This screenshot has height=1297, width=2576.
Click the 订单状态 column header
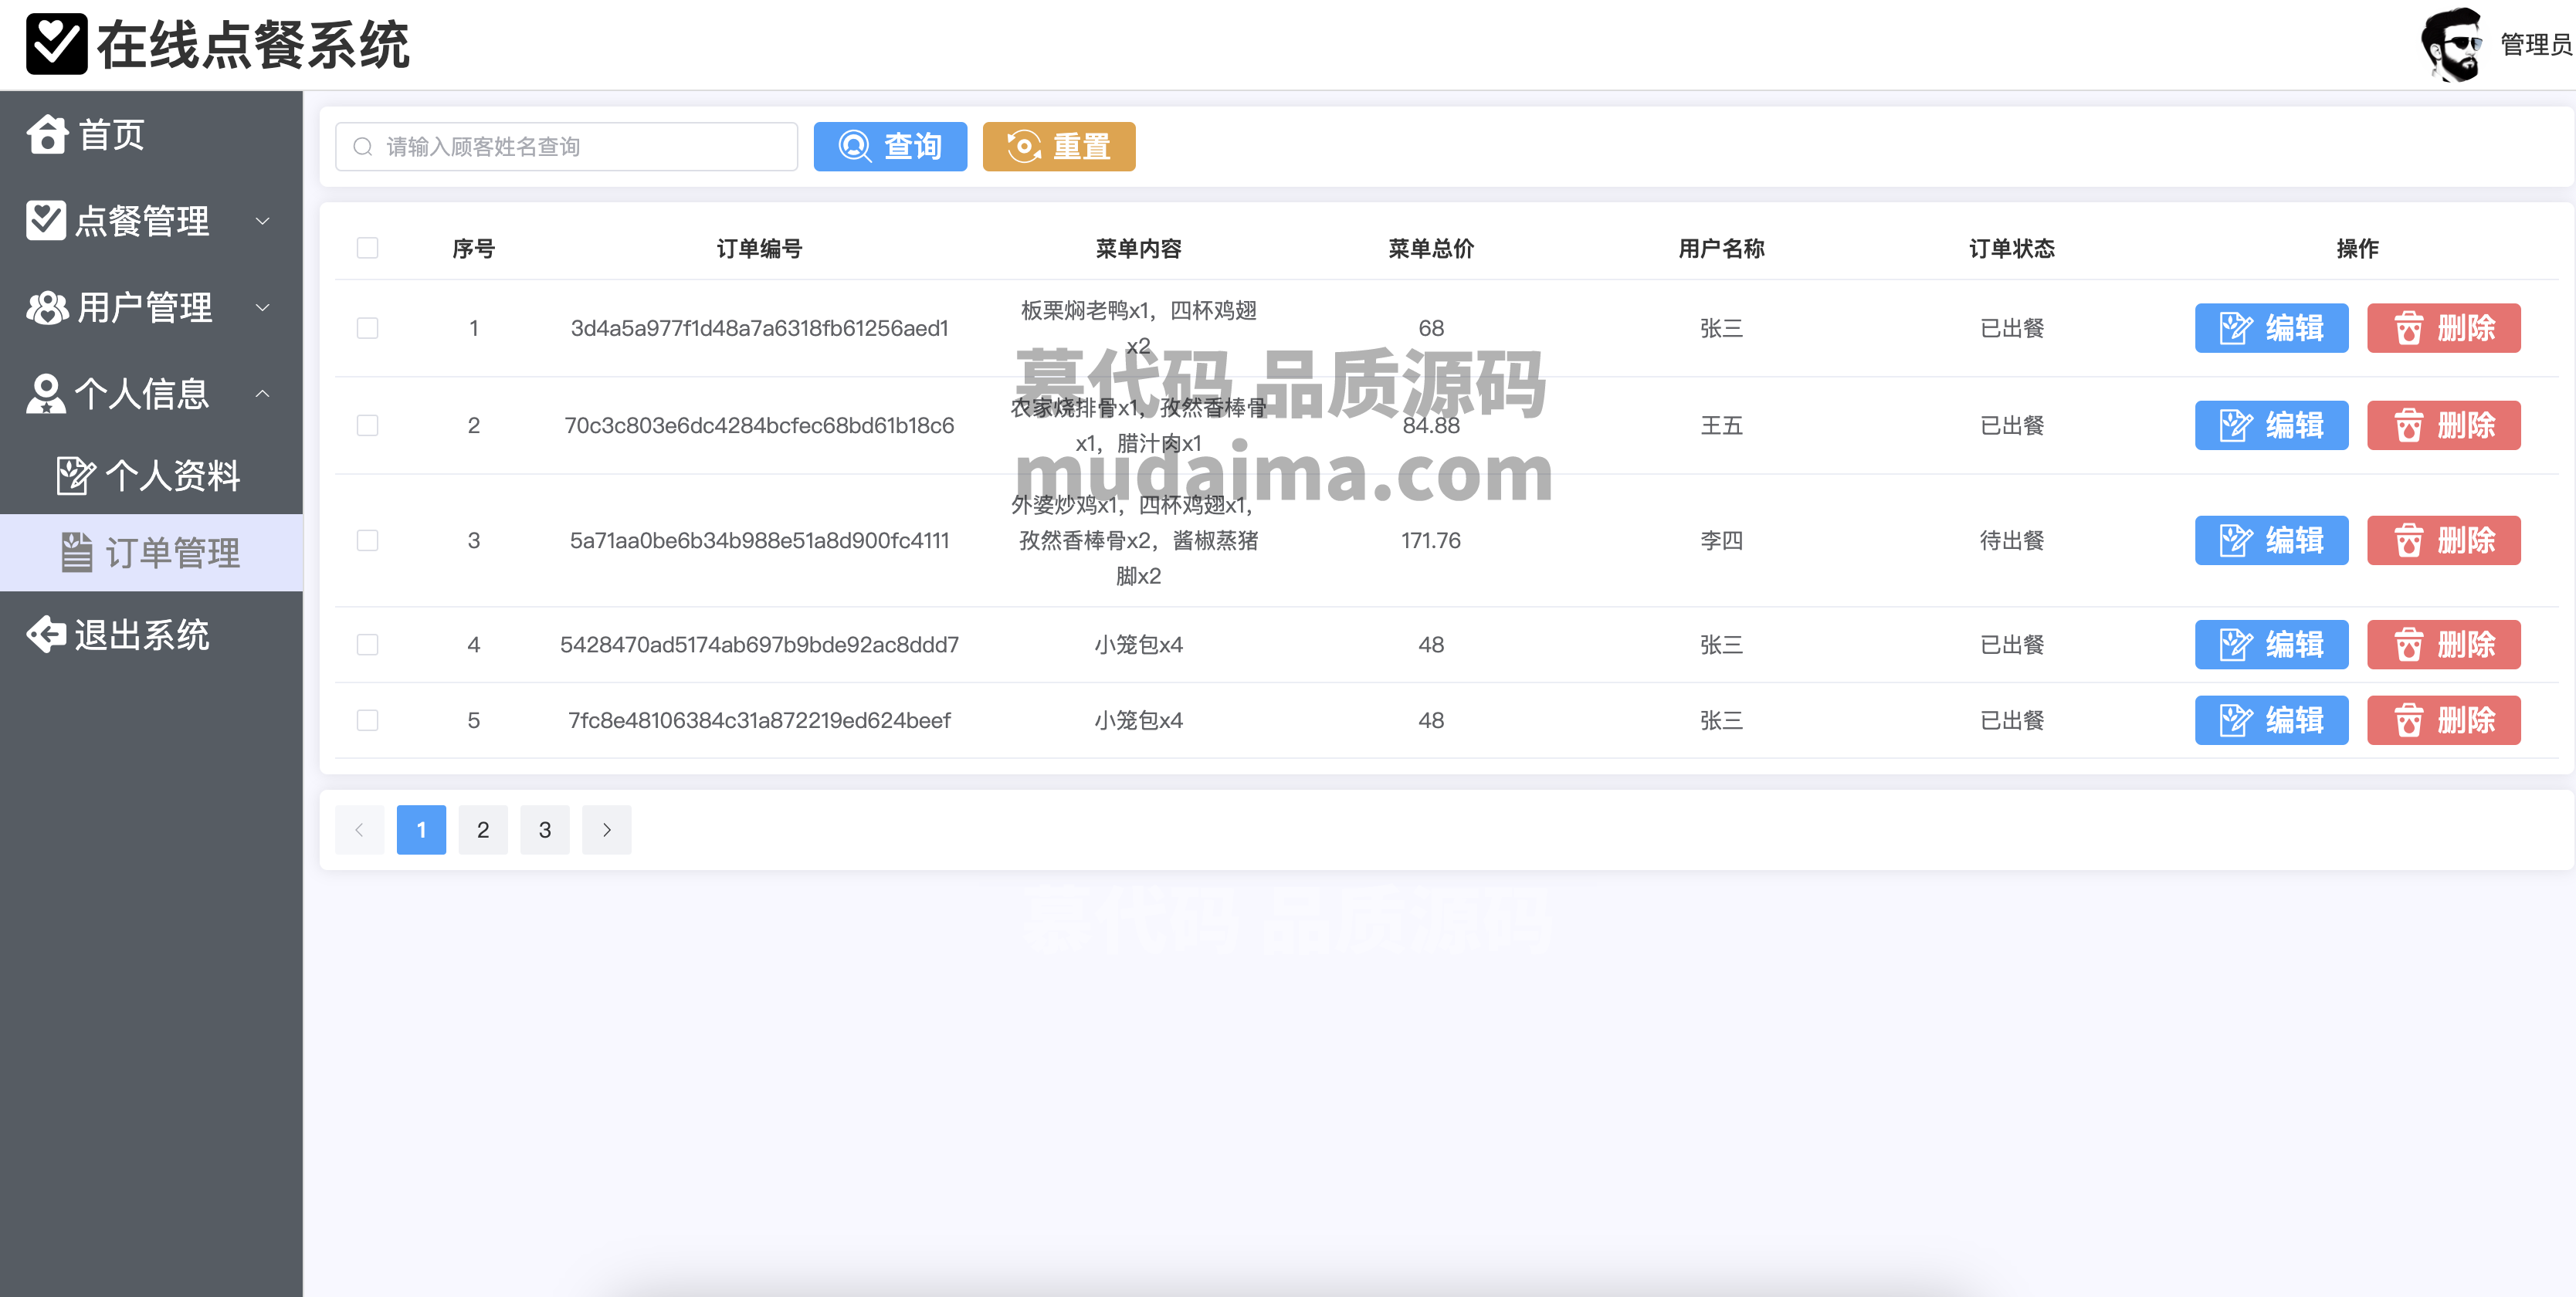click(x=2011, y=248)
